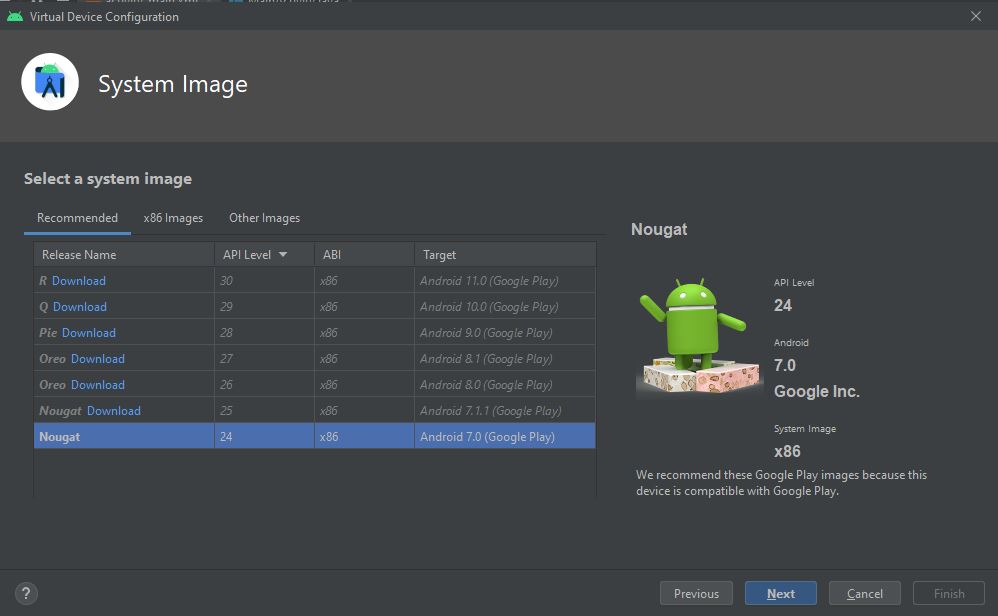Download Oreo API 27 image

98,359
